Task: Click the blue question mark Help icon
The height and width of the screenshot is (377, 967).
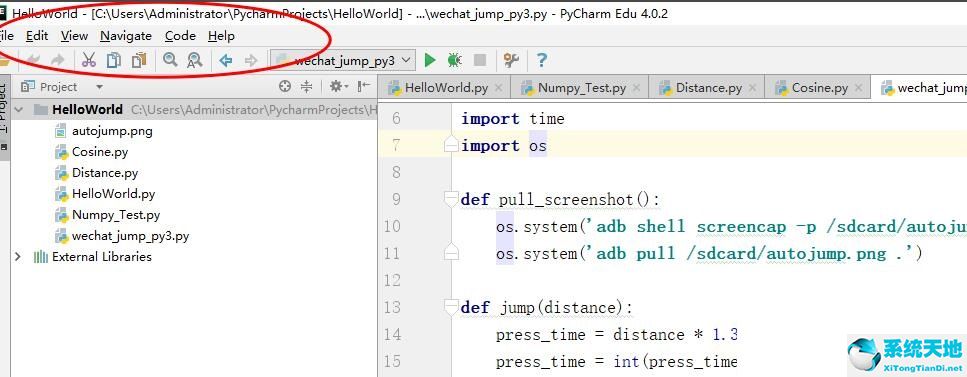Action: [x=541, y=60]
